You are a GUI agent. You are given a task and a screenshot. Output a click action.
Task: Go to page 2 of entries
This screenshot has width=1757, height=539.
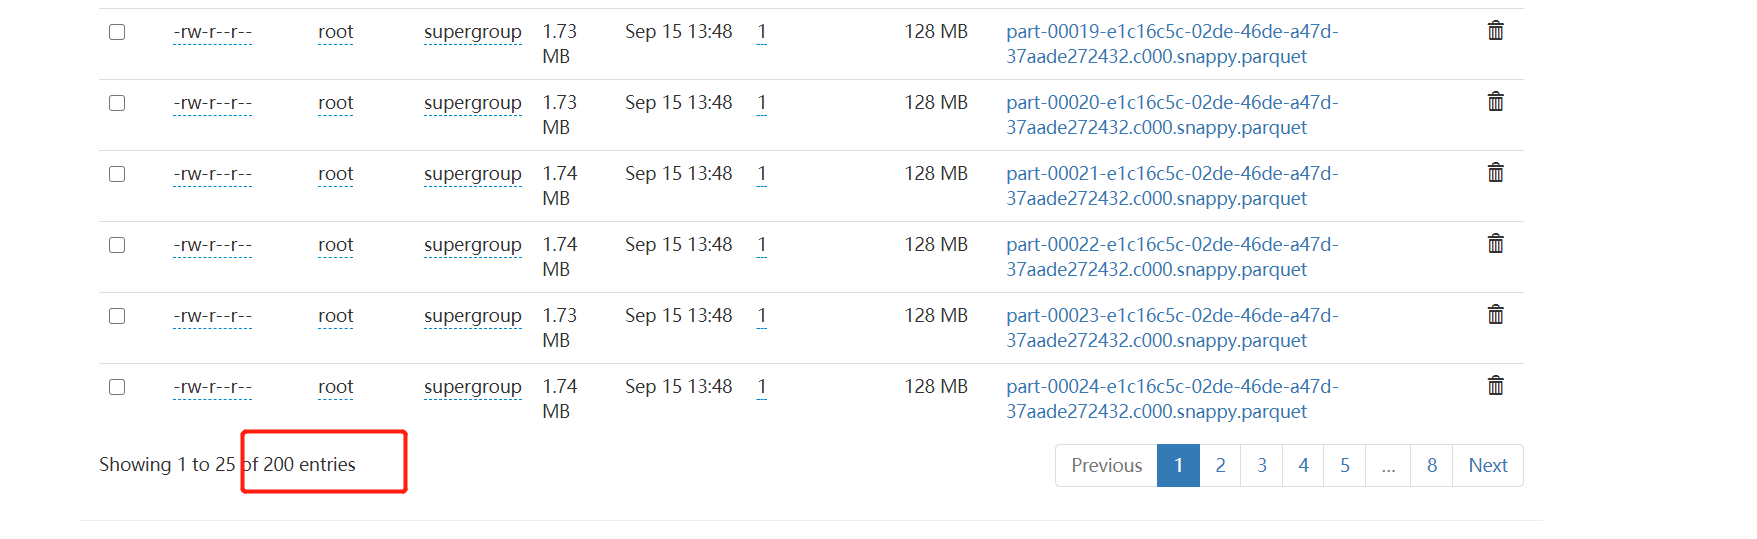pyautogui.click(x=1220, y=465)
